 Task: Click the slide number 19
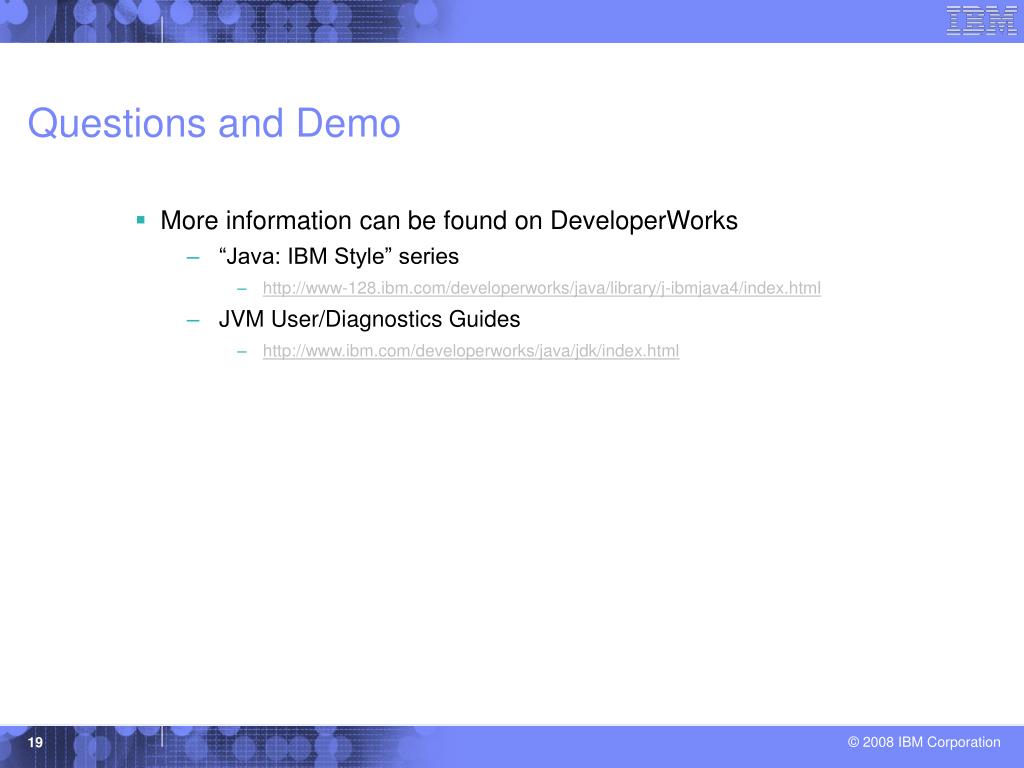[x=35, y=742]
